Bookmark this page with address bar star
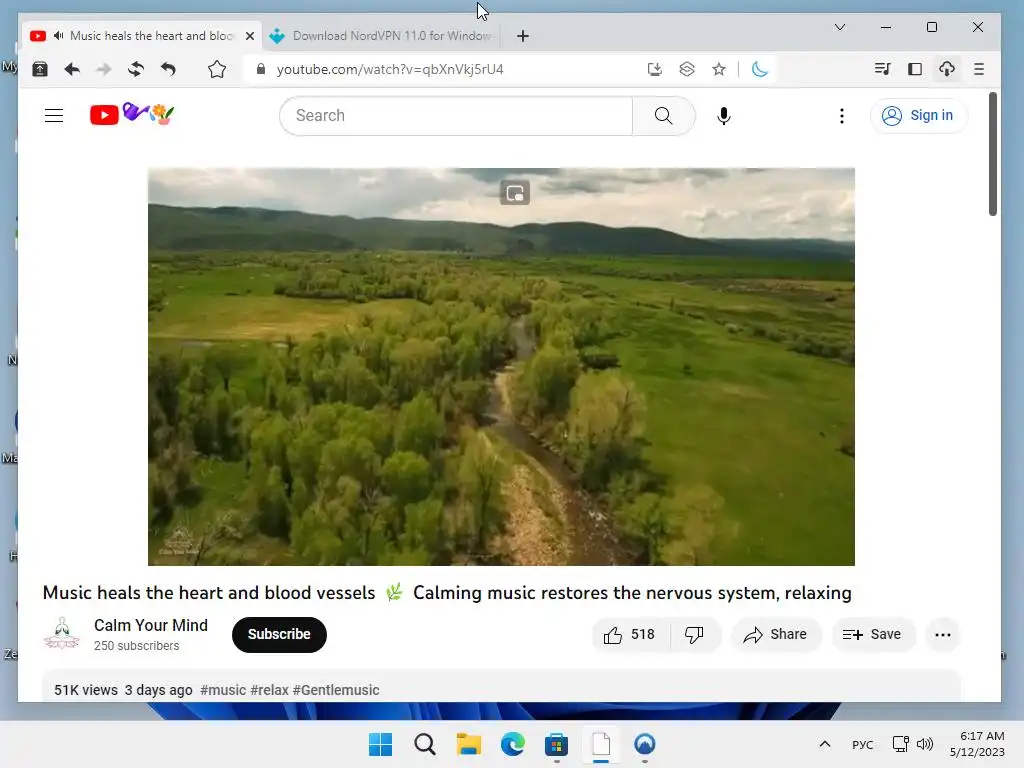The width and height of the screenshot is (1024, 768). pyautogui.click(x=719, y=69)
